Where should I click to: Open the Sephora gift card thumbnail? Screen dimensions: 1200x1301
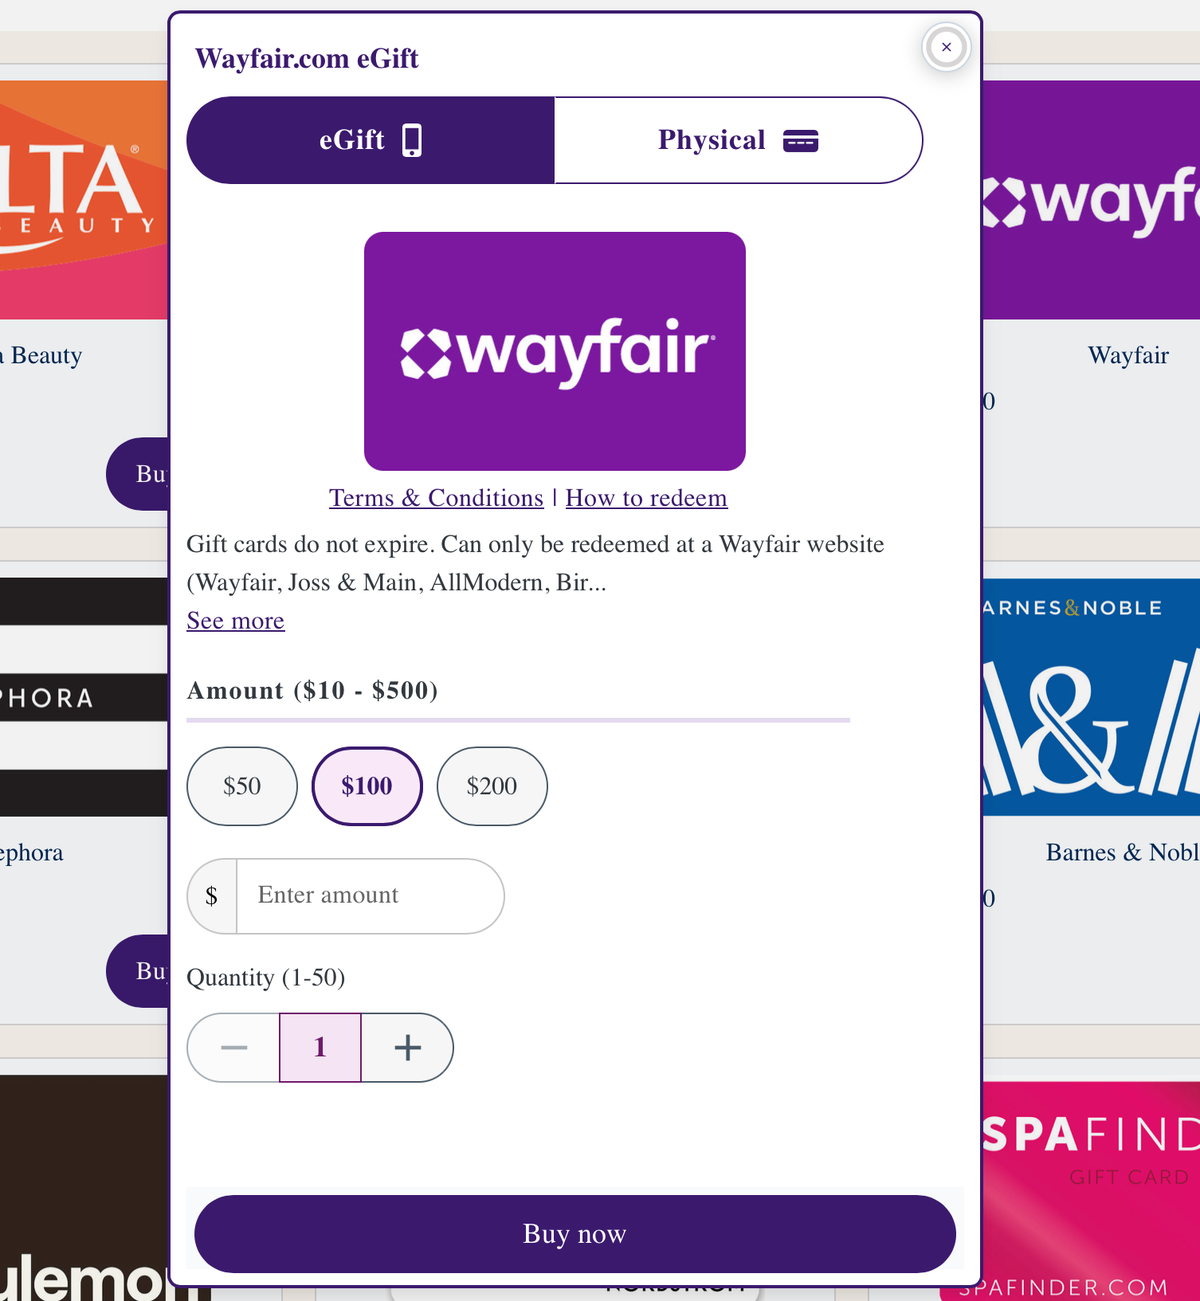[x=84, y=697]
